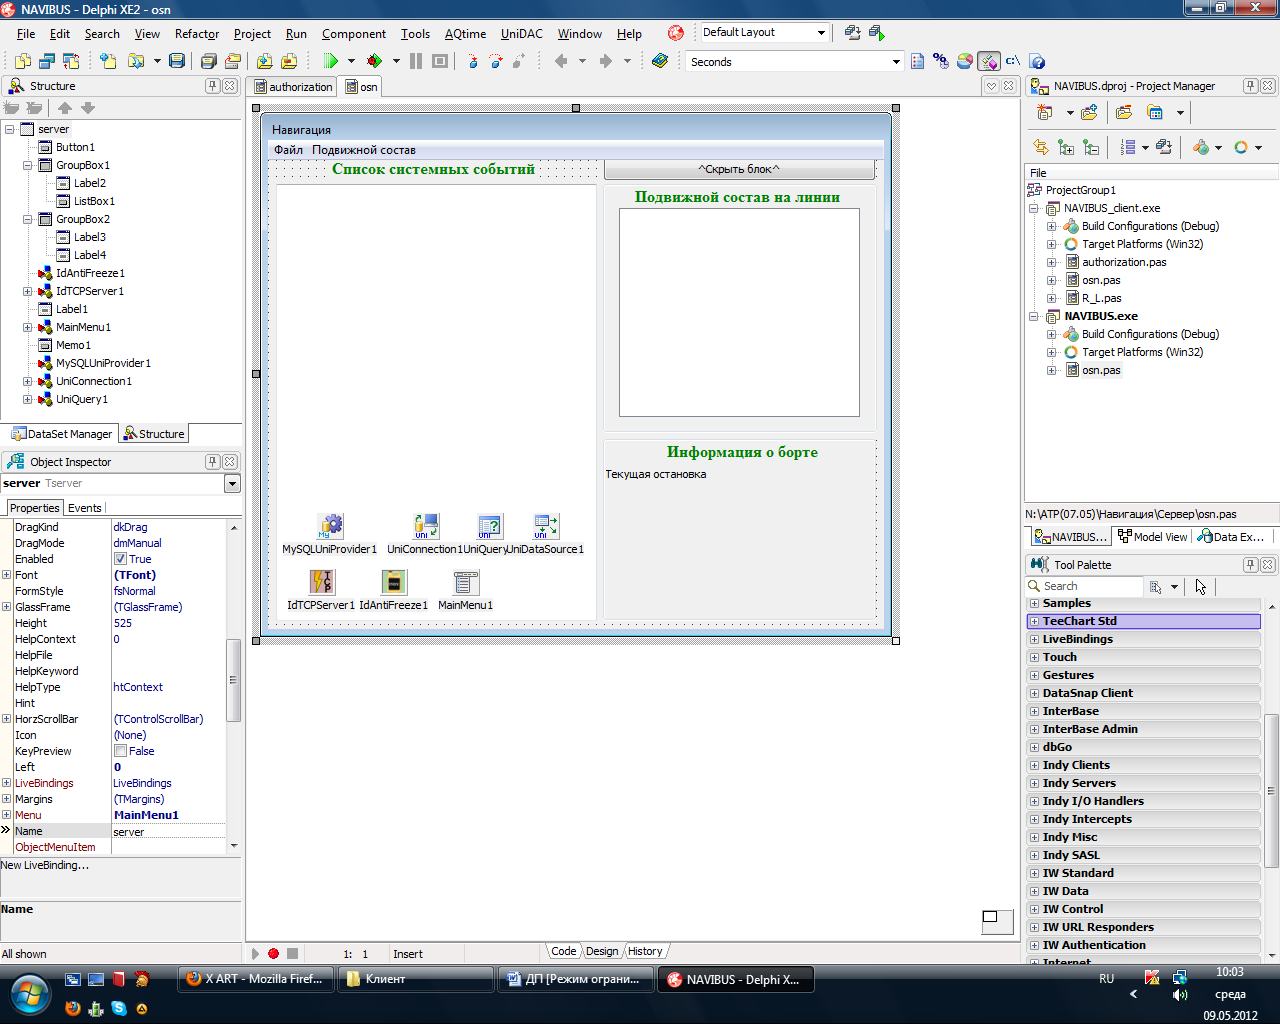
Task: Switch to the authorization editor tab
Action: 293,87
